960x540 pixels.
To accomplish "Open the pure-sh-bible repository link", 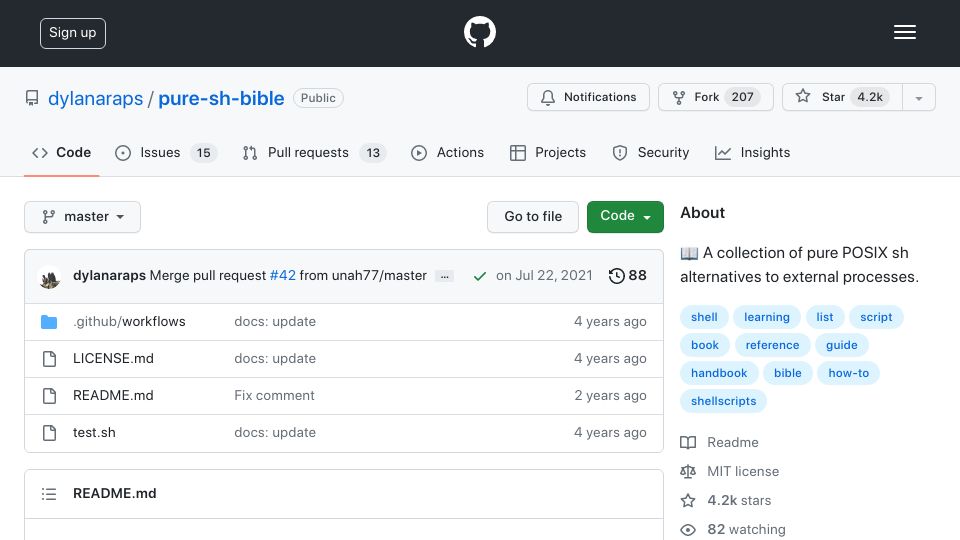I will (x=221, y=98).
